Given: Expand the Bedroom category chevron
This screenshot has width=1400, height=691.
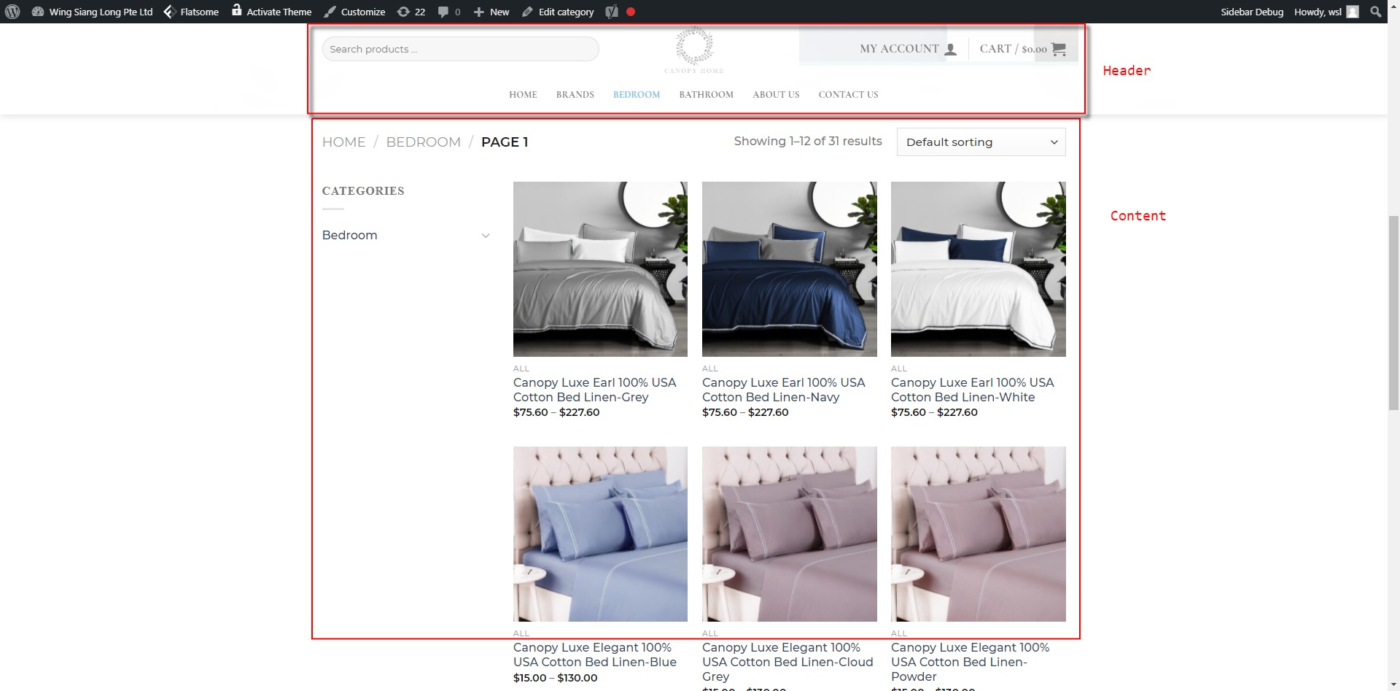Looking at the screenshot, I should click(486, 236).
